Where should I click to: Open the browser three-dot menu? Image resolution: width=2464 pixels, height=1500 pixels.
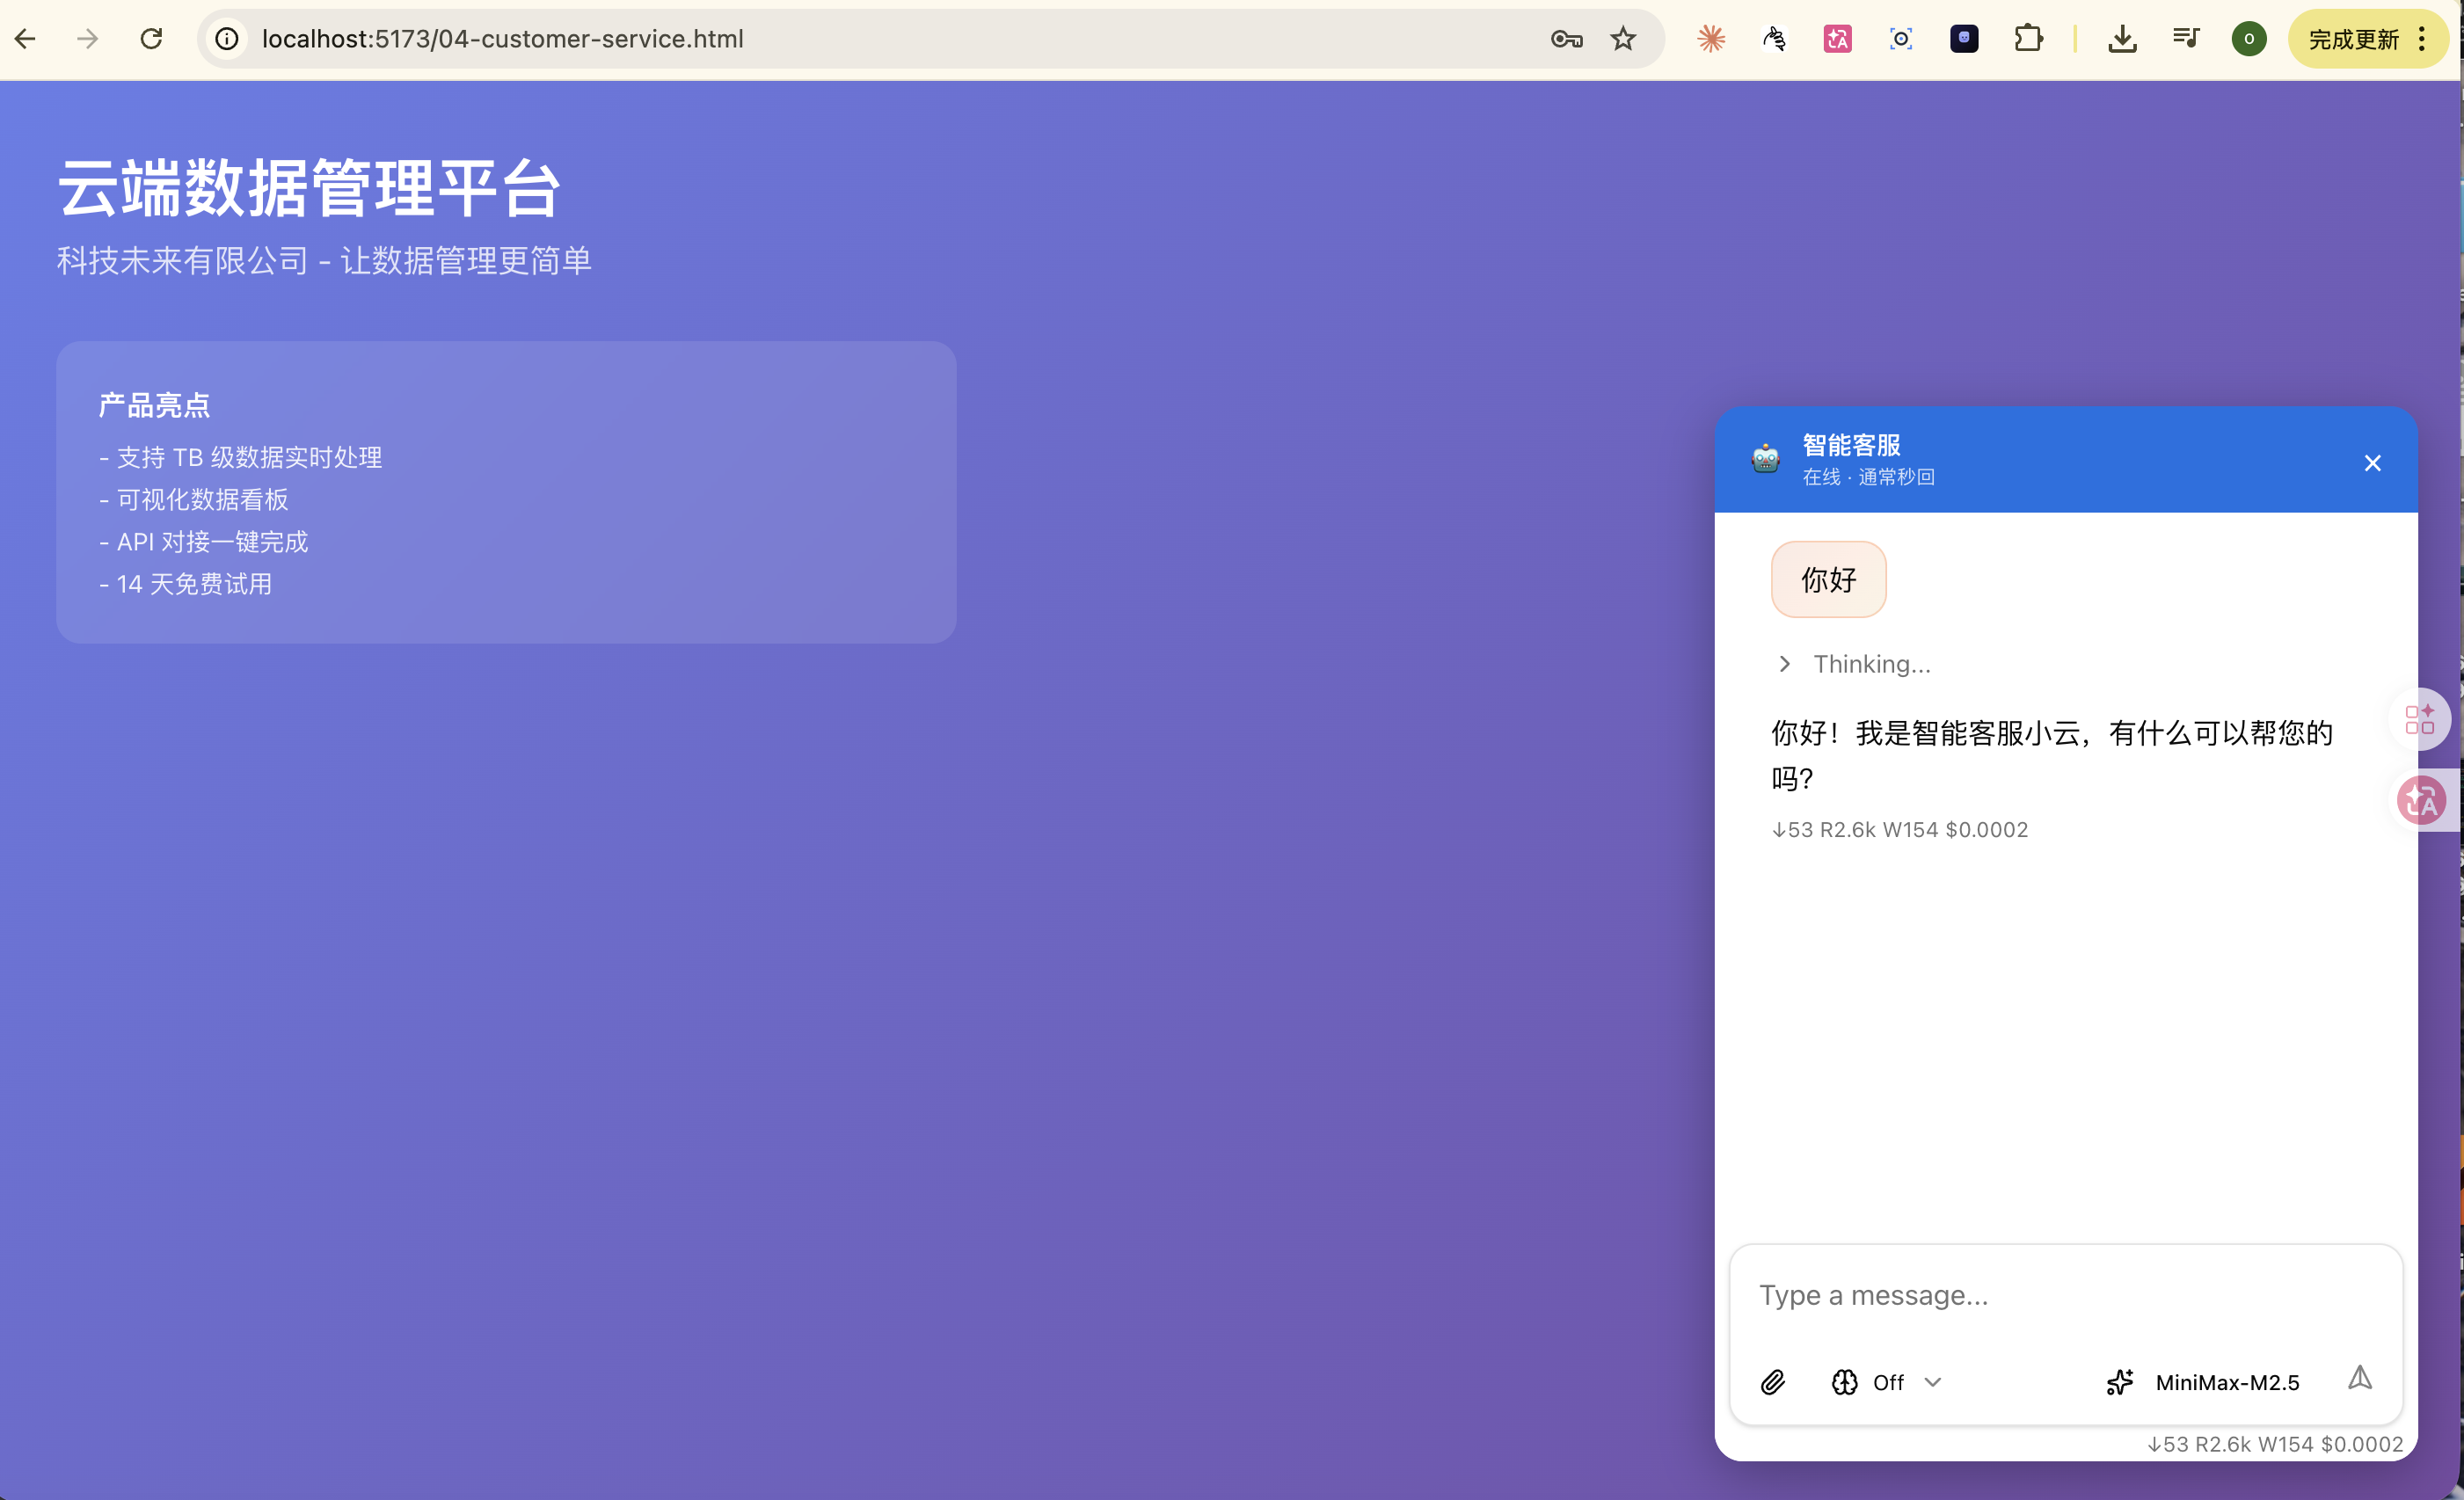[x=2421, y=39]
